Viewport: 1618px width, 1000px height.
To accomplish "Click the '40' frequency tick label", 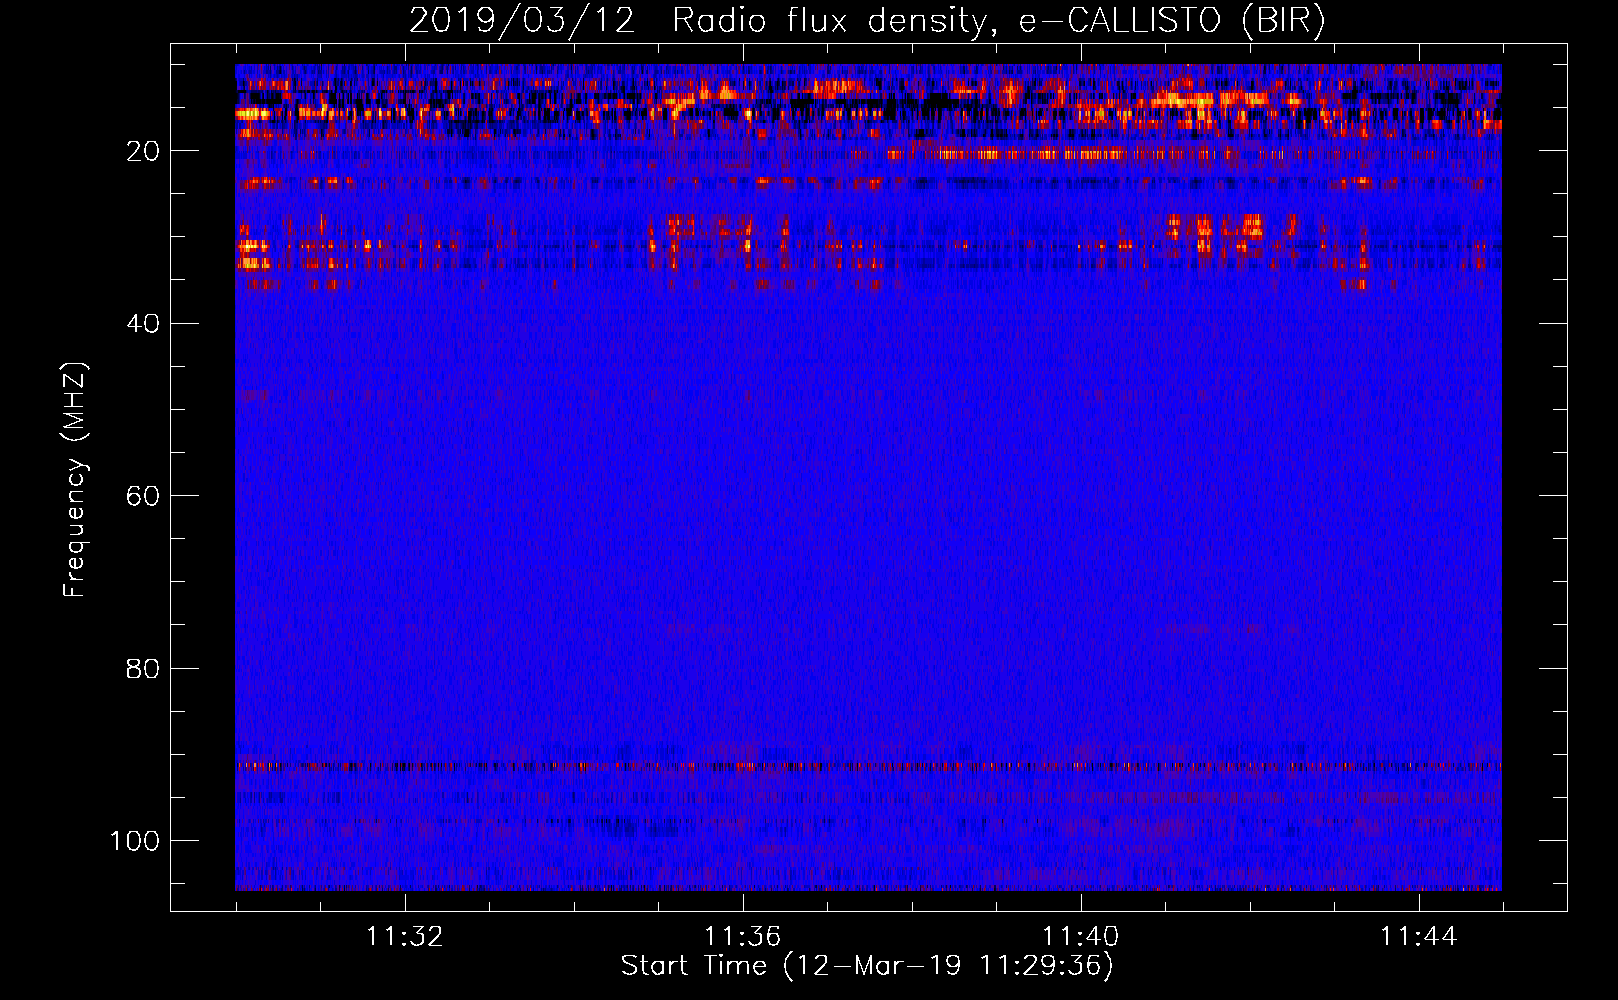I will point(143,323).
